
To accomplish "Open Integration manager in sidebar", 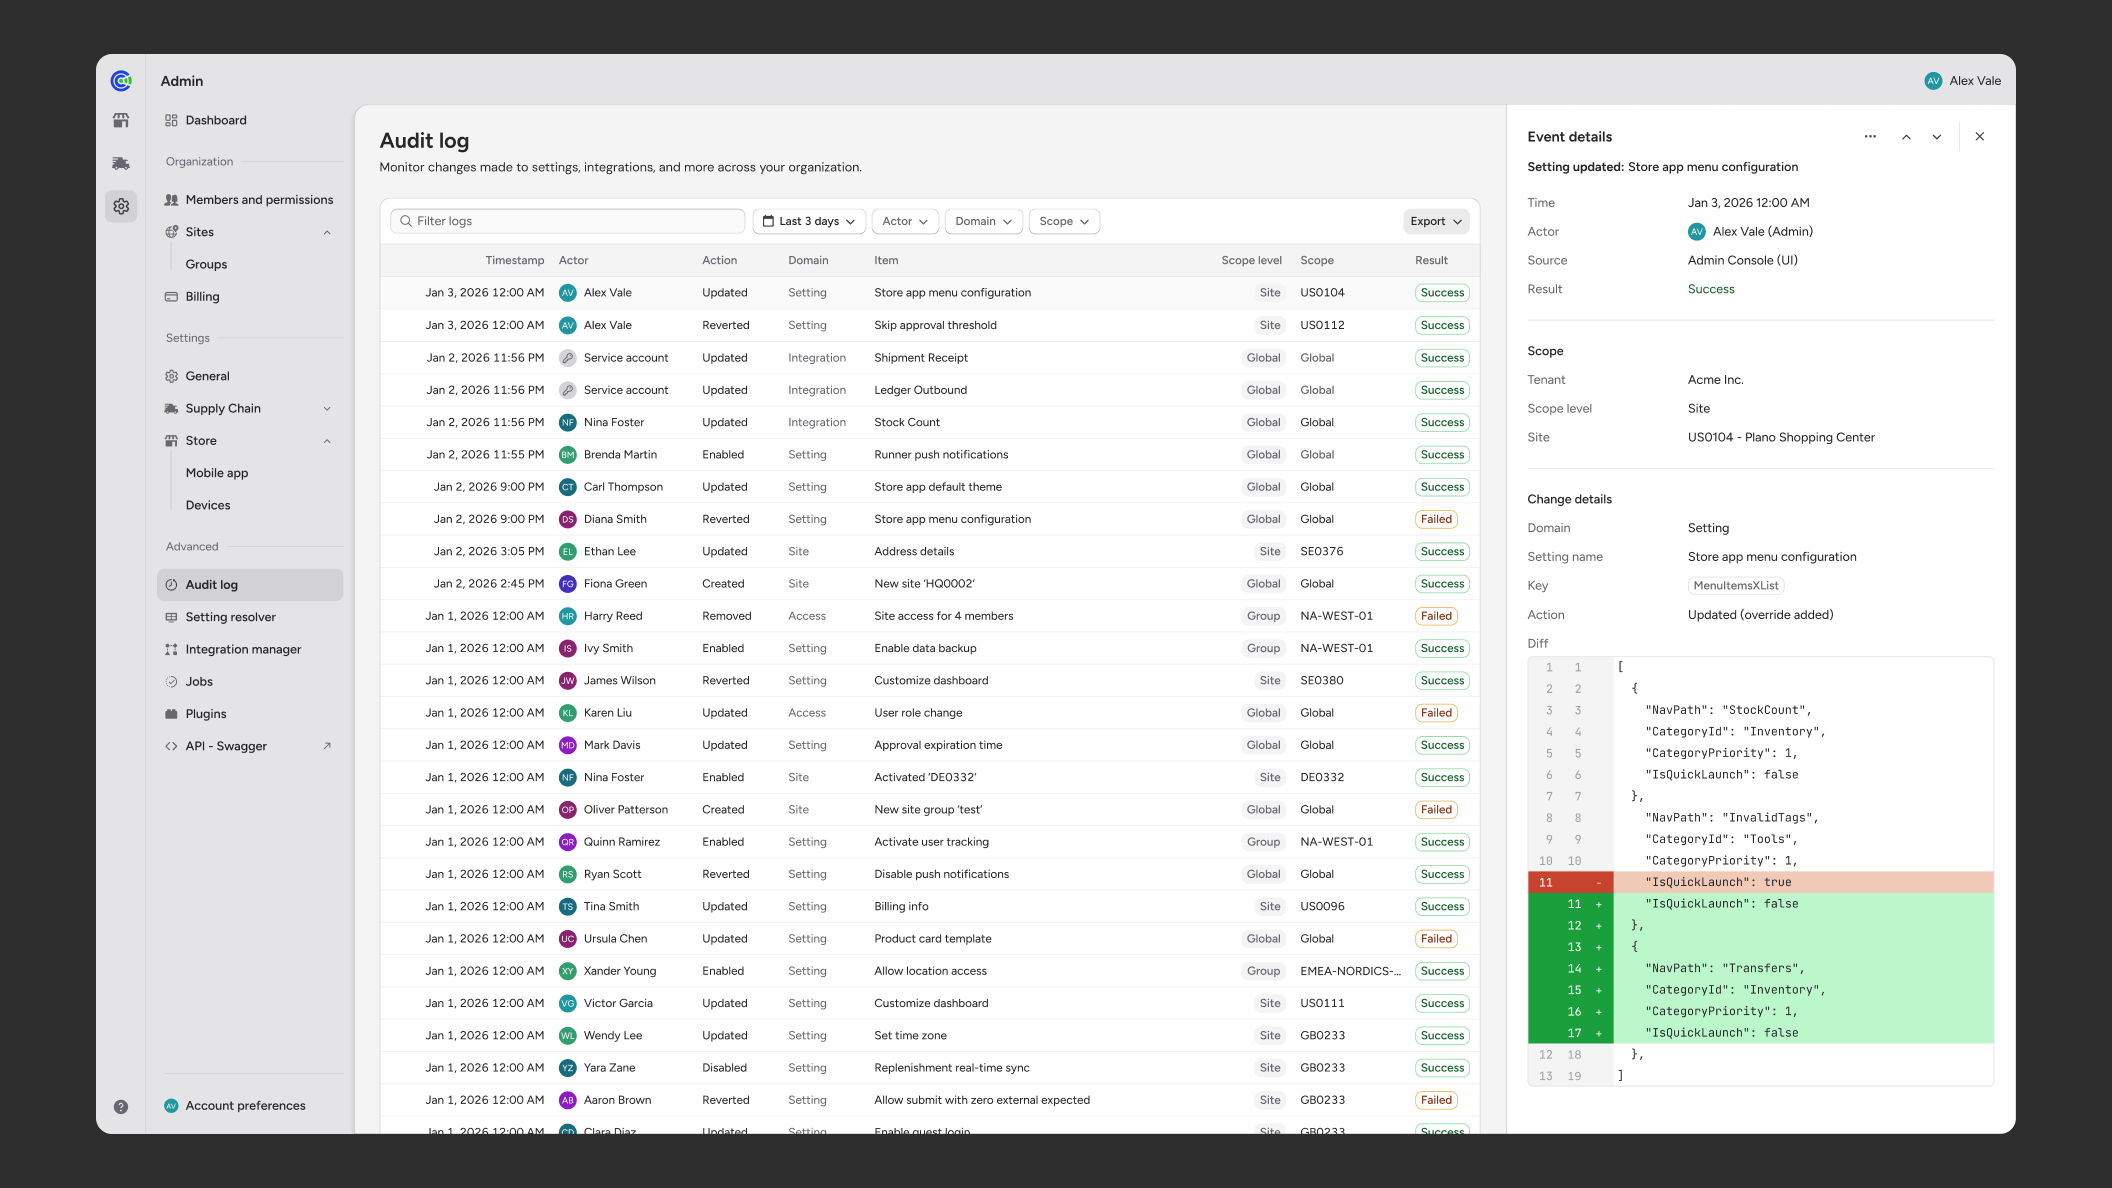I will (x=243, y=649).
